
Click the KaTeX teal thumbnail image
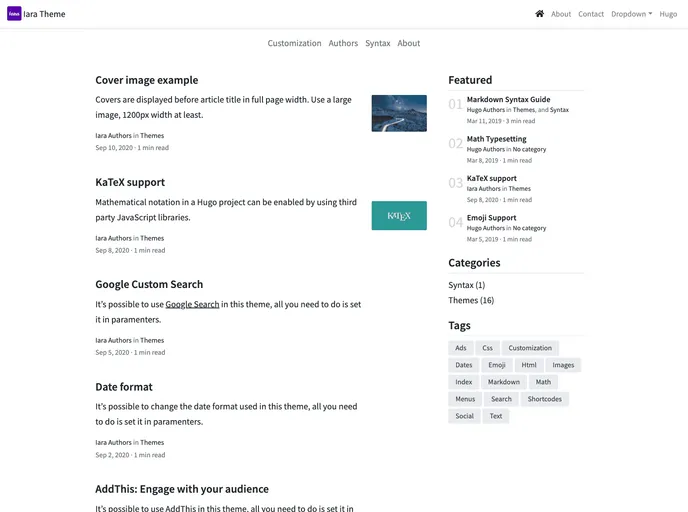[399, 215]
